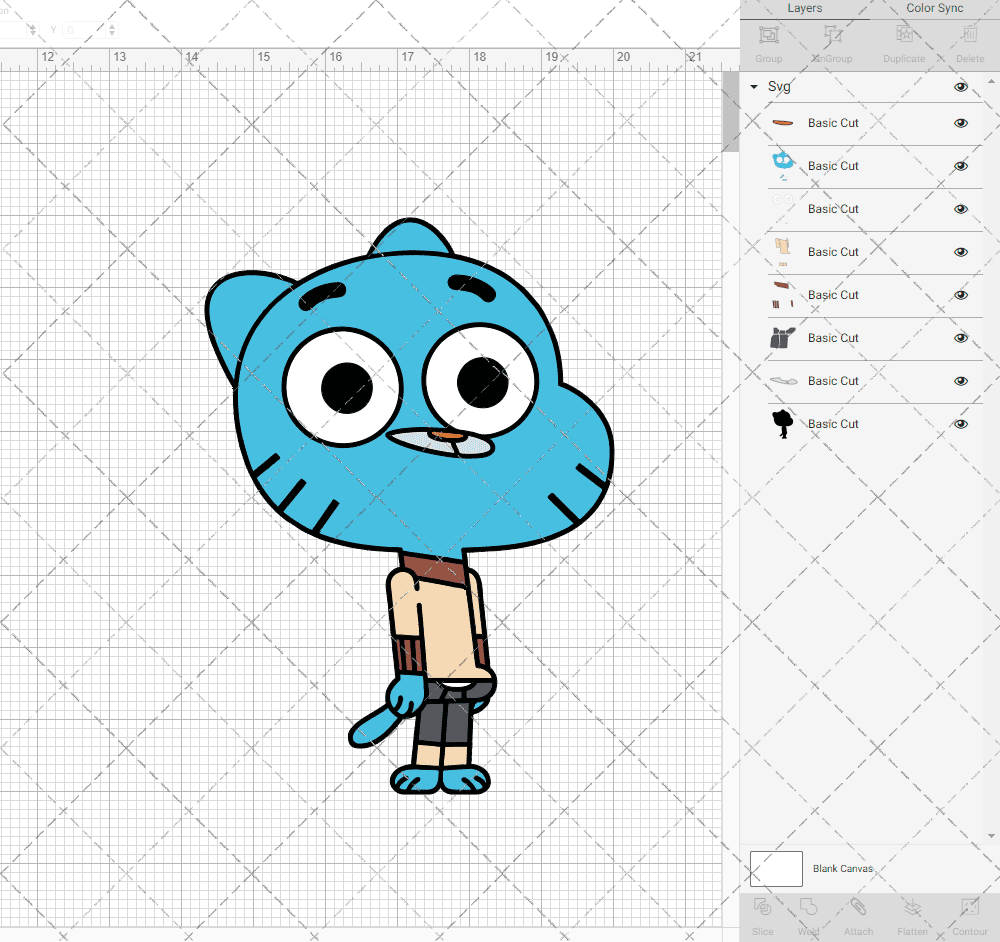This screenshot has width=1000, height=942.
Task: Click the Blank Canvas label
Action: 842,869
